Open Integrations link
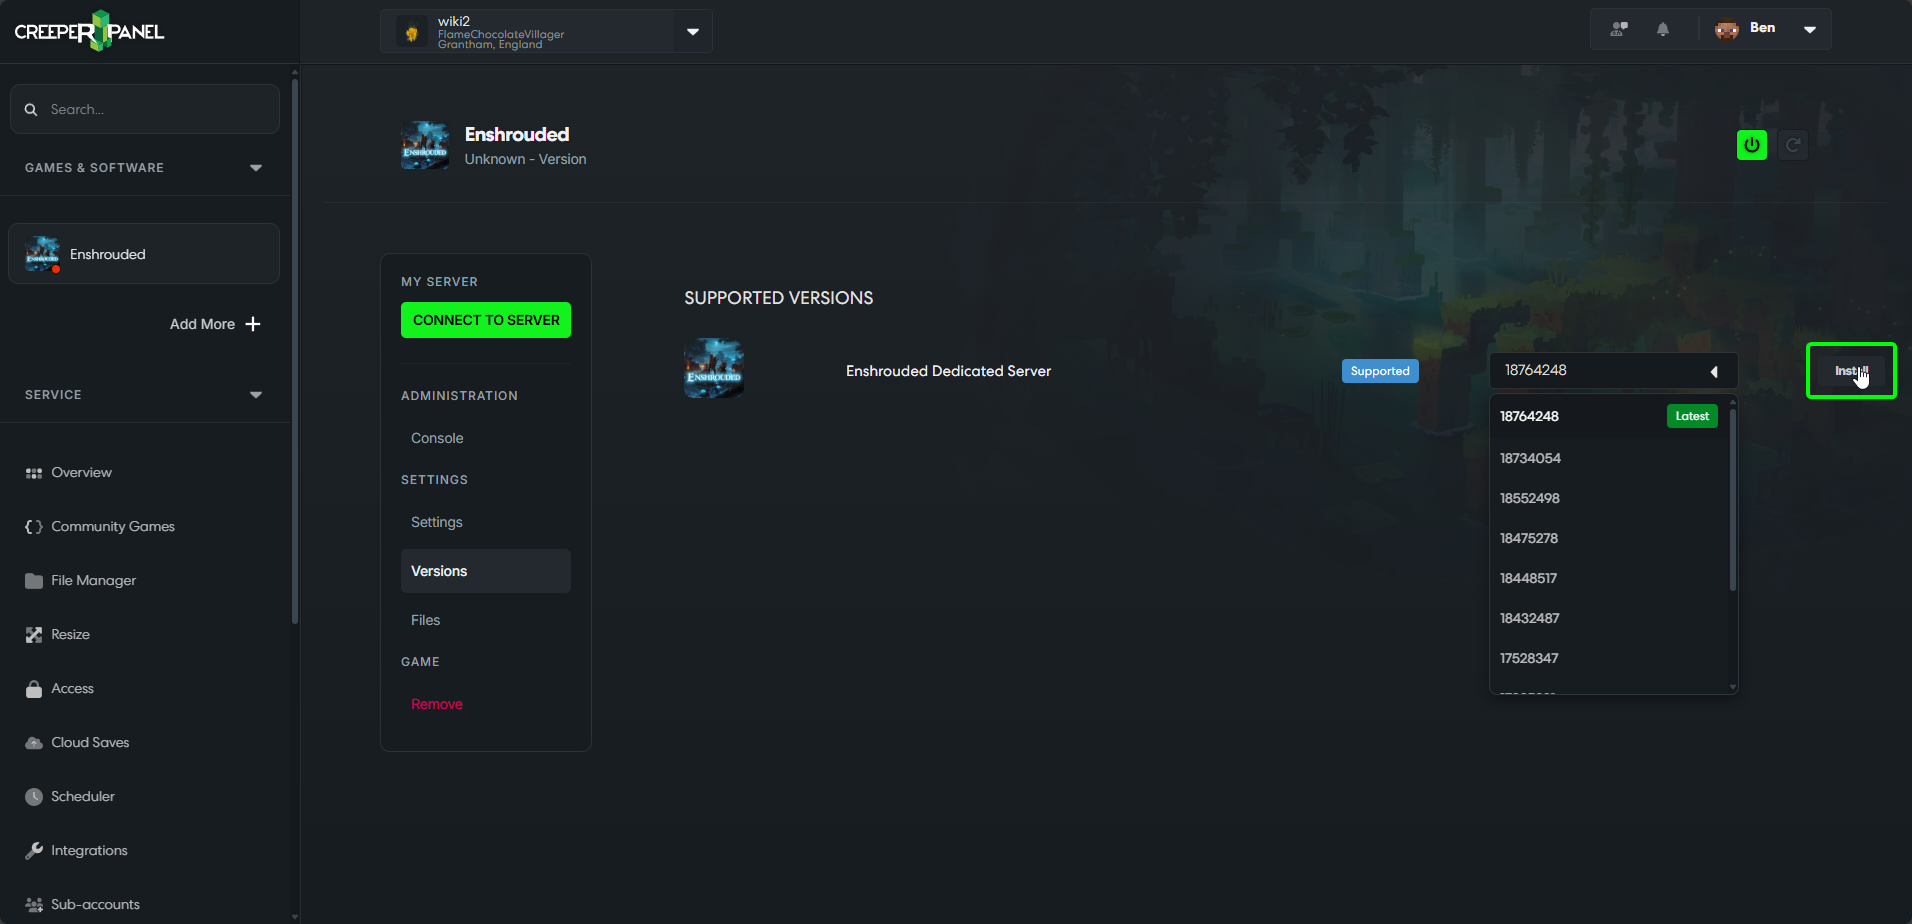This screenshot has height=924, width=1912. (89, 851)
